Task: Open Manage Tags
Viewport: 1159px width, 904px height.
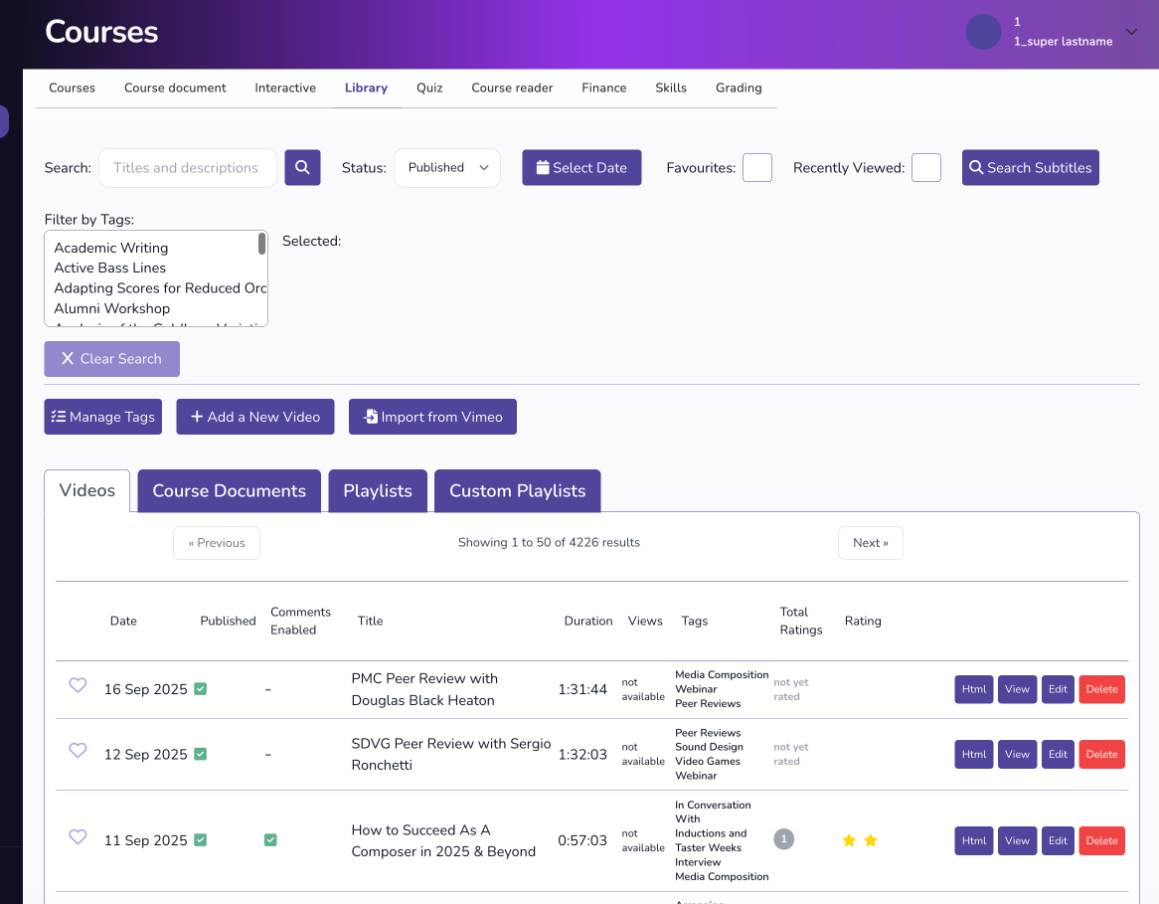Action: pos(103,417)
